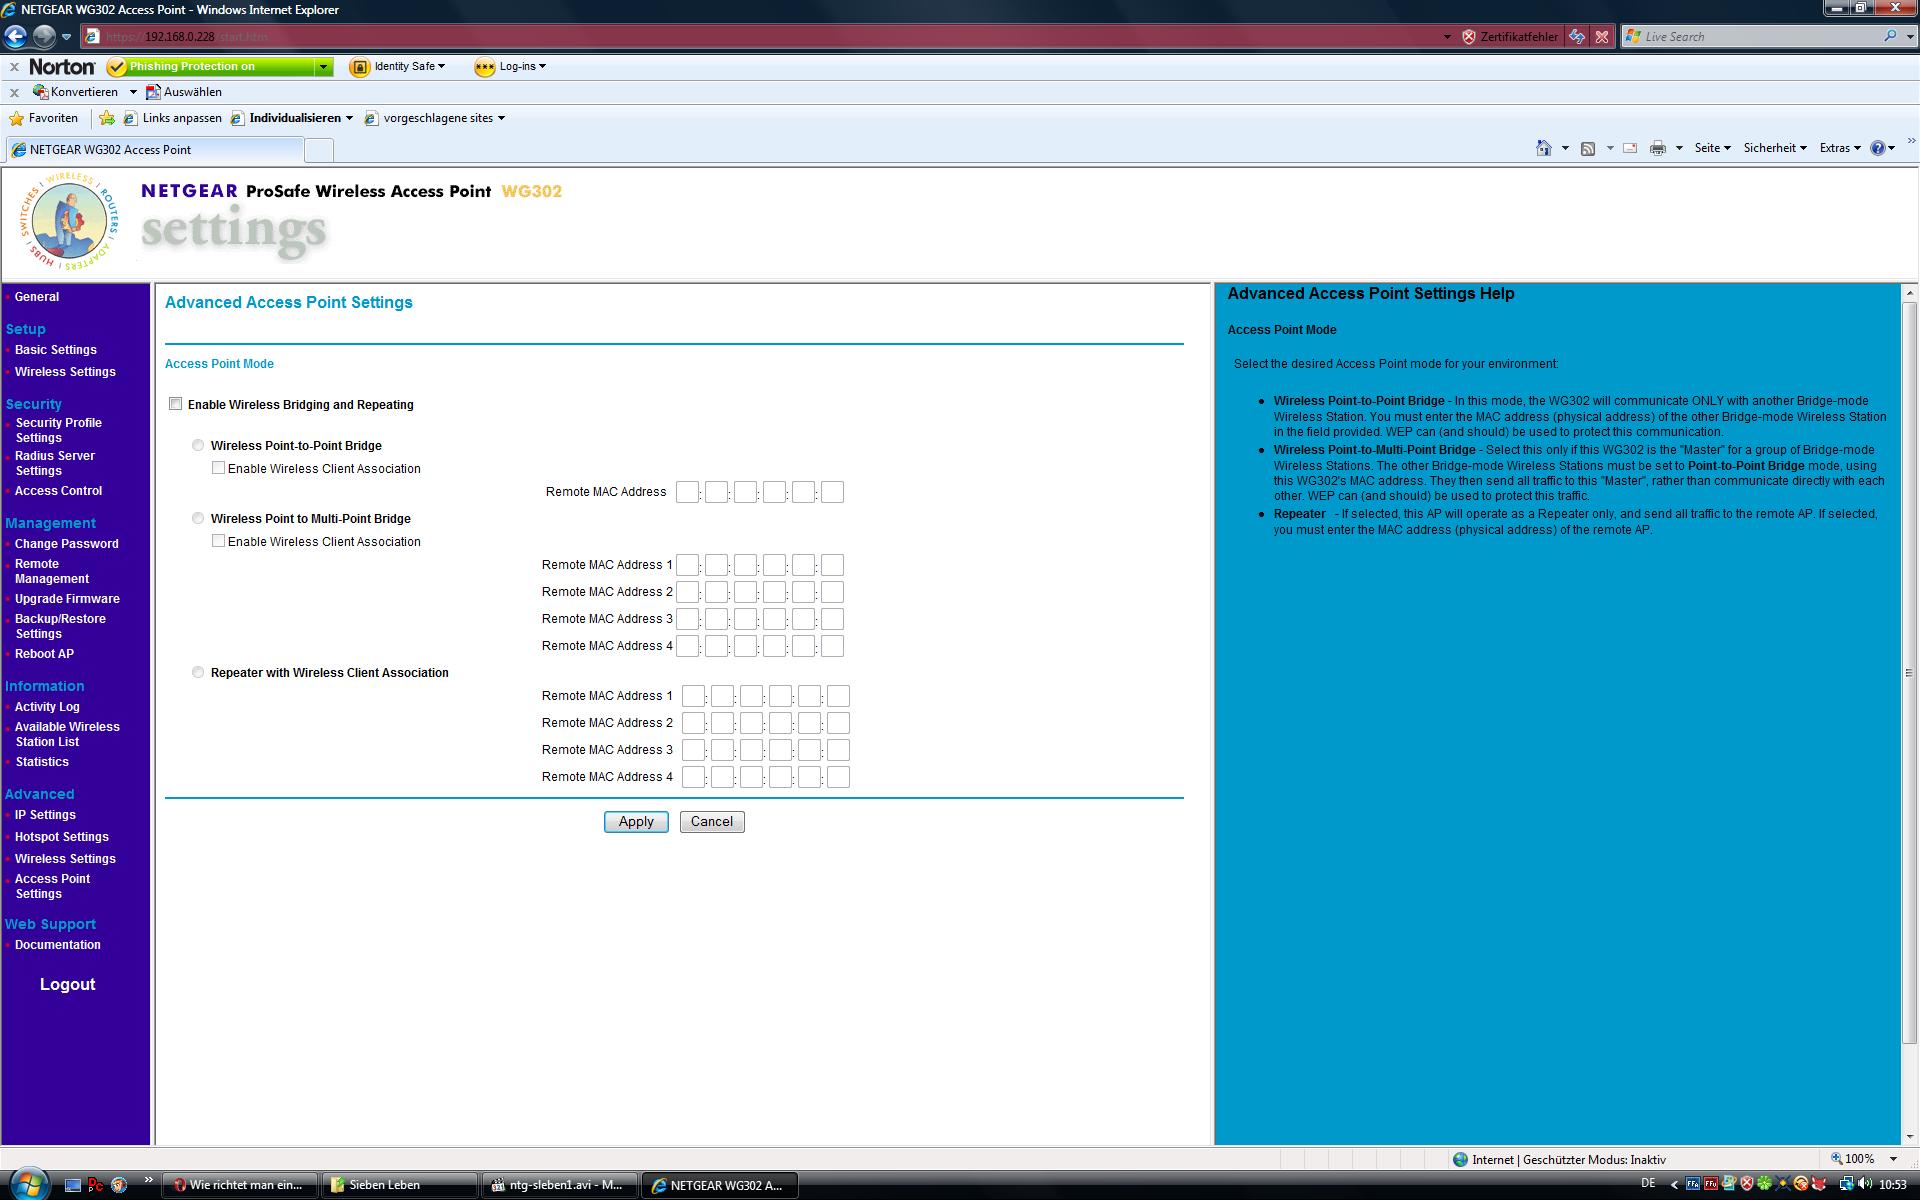1920x1200 pixels.
Task: Click the IE home page icon
Action: pos(1543,148)
